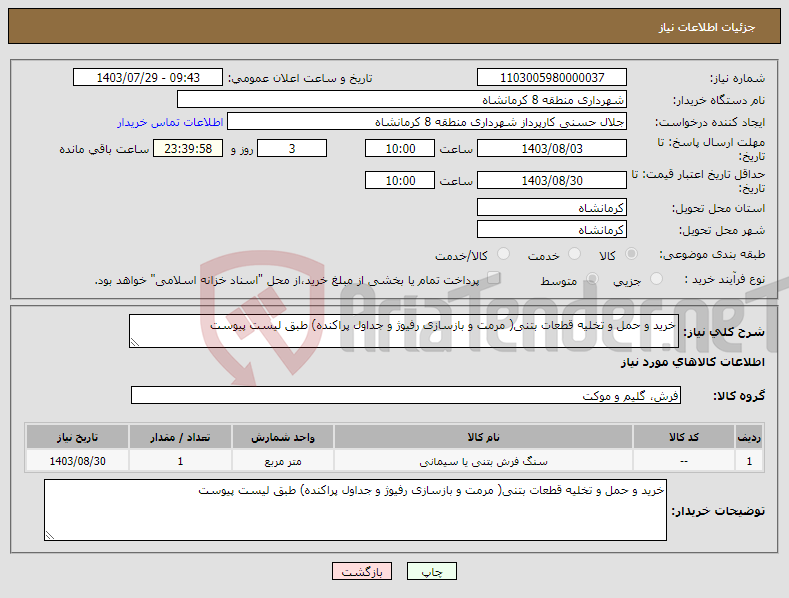Click the طبقه بندی موضوعی label

pyautogui.click(x=712, y=255)
